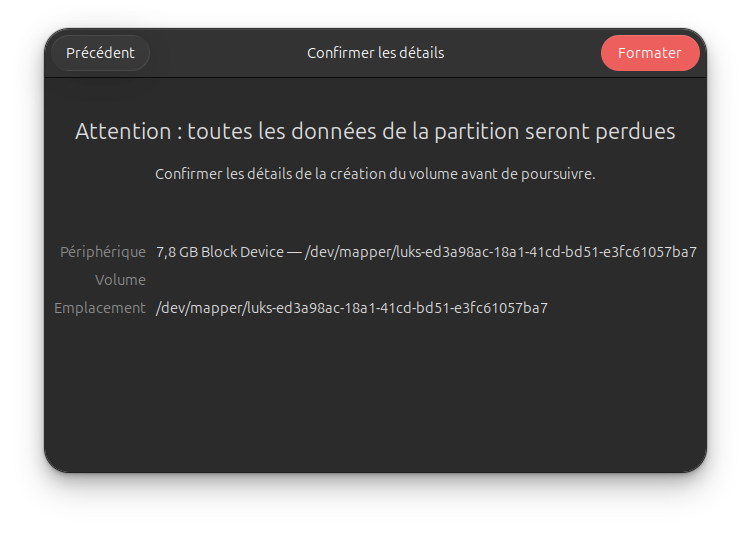Select the Emplacement /dev/mapper/luks path value
The width and height of the screenshot is (751, 533).
[x=352, y=308]
